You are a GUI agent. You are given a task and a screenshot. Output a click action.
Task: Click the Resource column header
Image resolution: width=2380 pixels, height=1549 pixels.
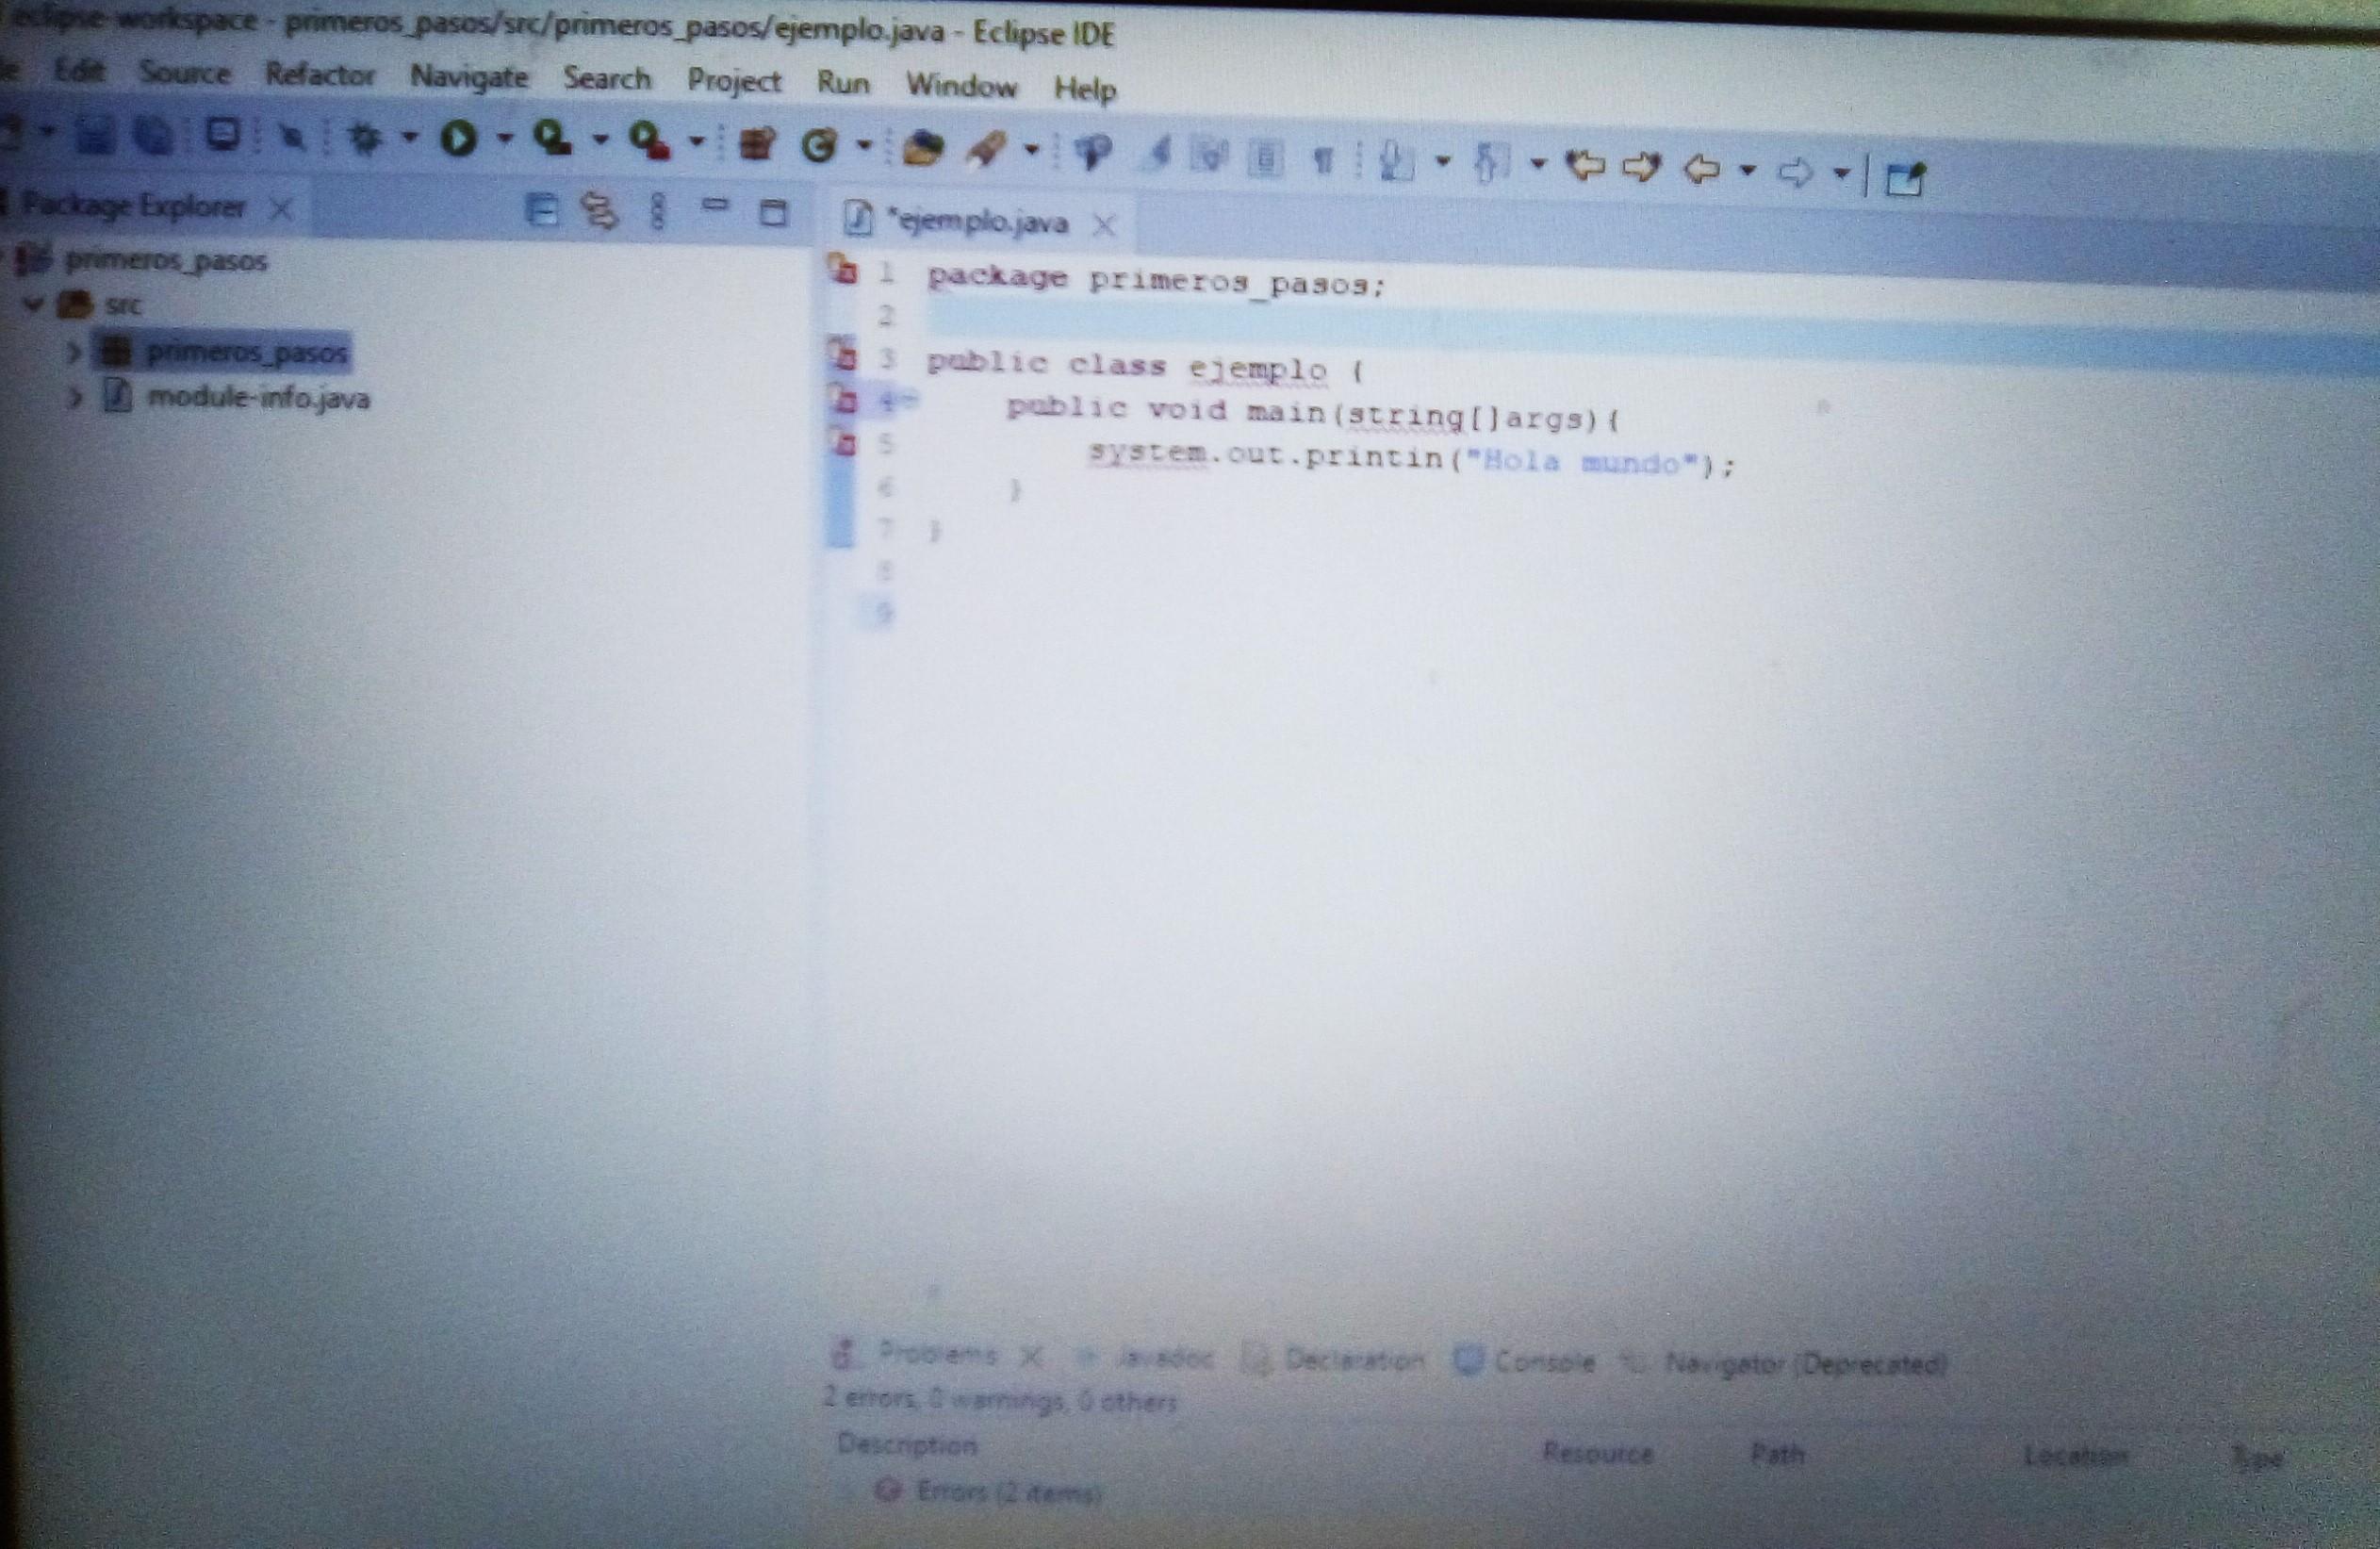click(x=1598, y=1452)
